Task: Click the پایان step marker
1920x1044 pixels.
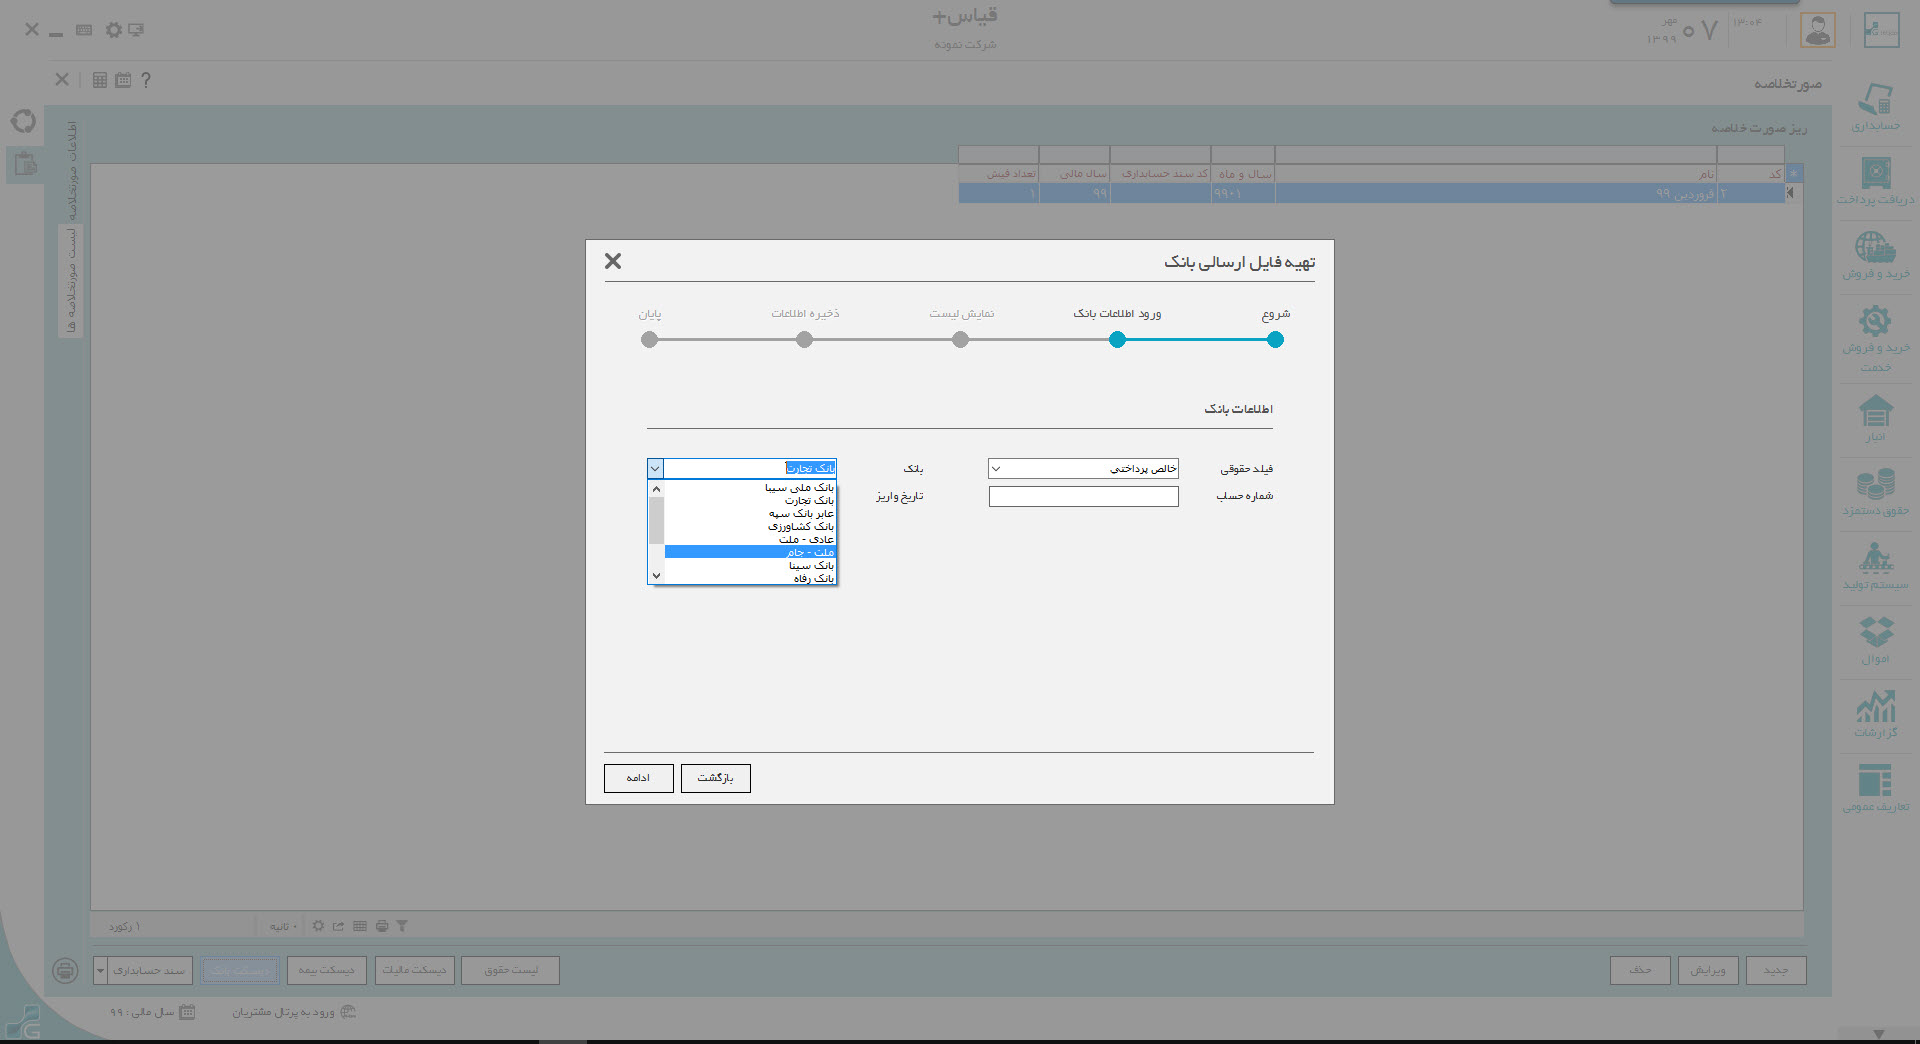Action: coord(649,340)
